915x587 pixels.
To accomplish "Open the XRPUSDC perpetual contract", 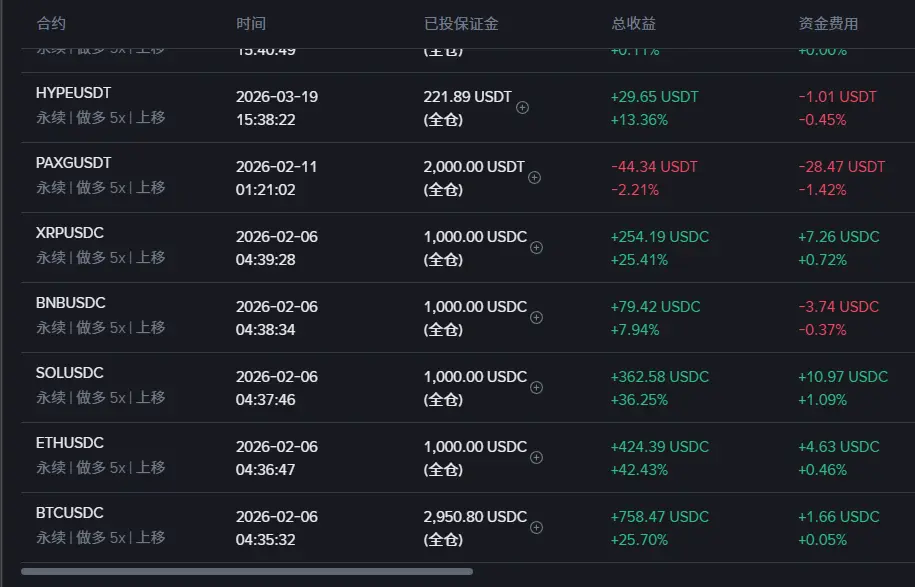I will coord(70,233).
